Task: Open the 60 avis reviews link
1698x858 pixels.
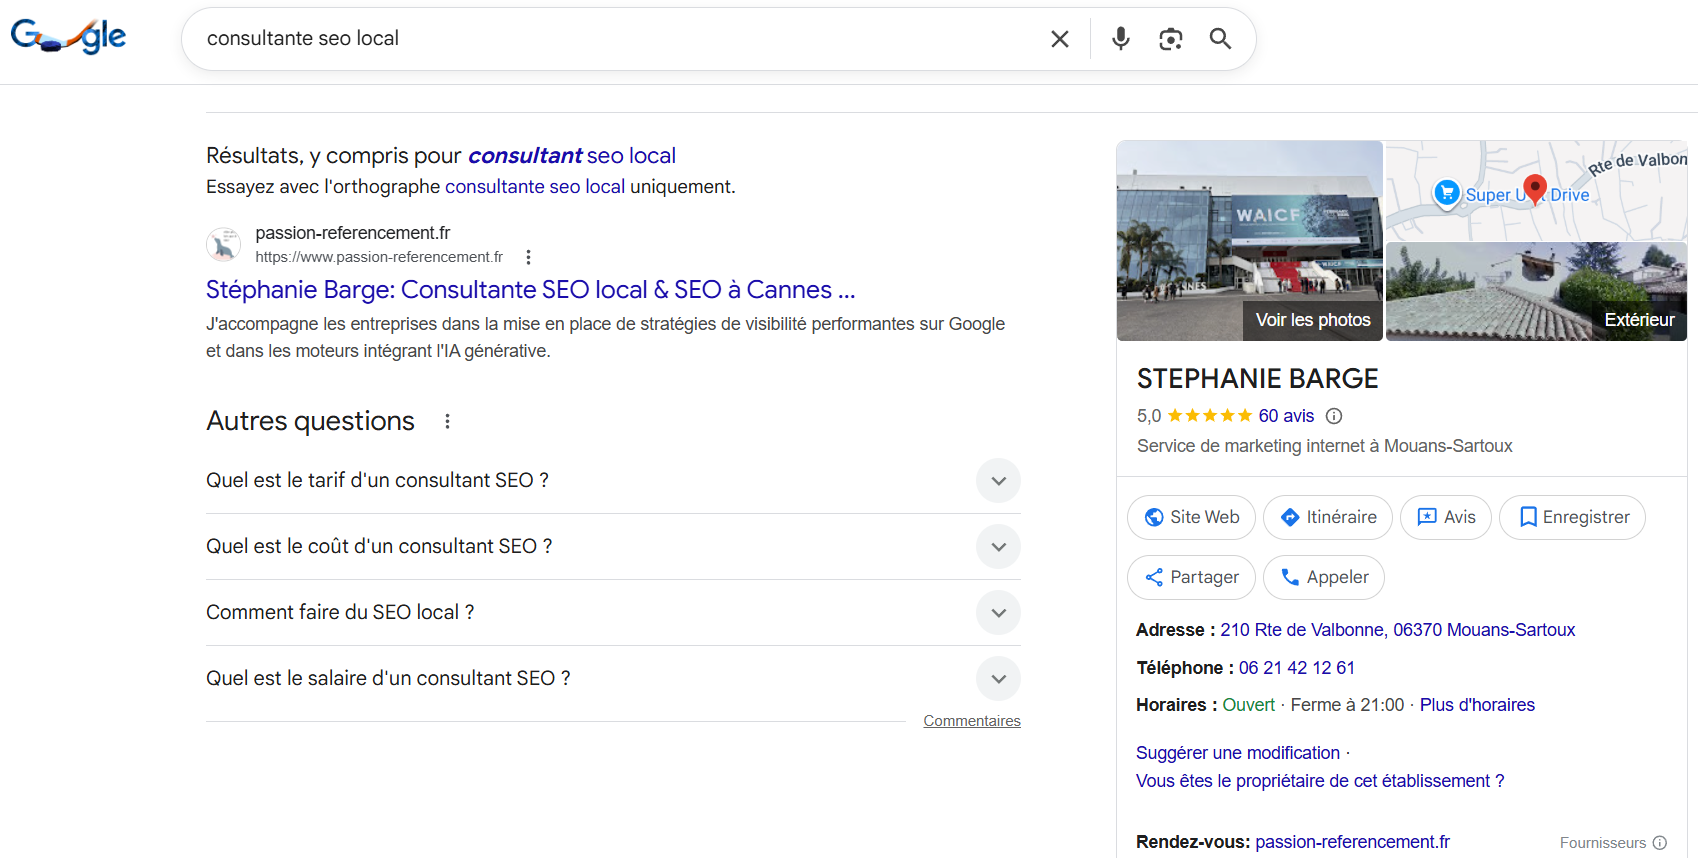Action: coord(1286,416)
